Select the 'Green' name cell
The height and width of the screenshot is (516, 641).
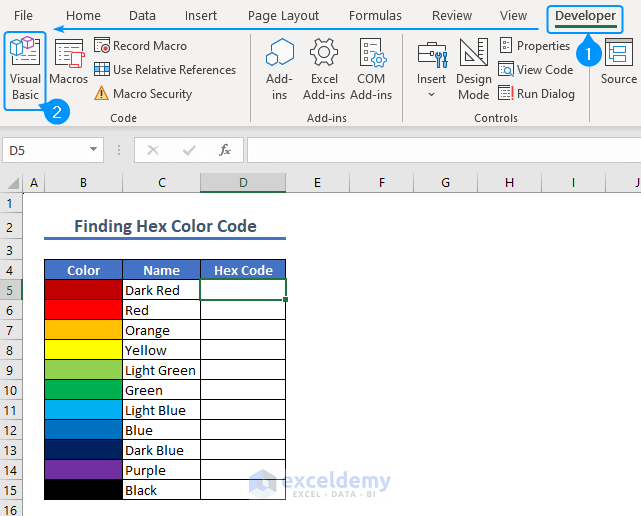point(161,390)
